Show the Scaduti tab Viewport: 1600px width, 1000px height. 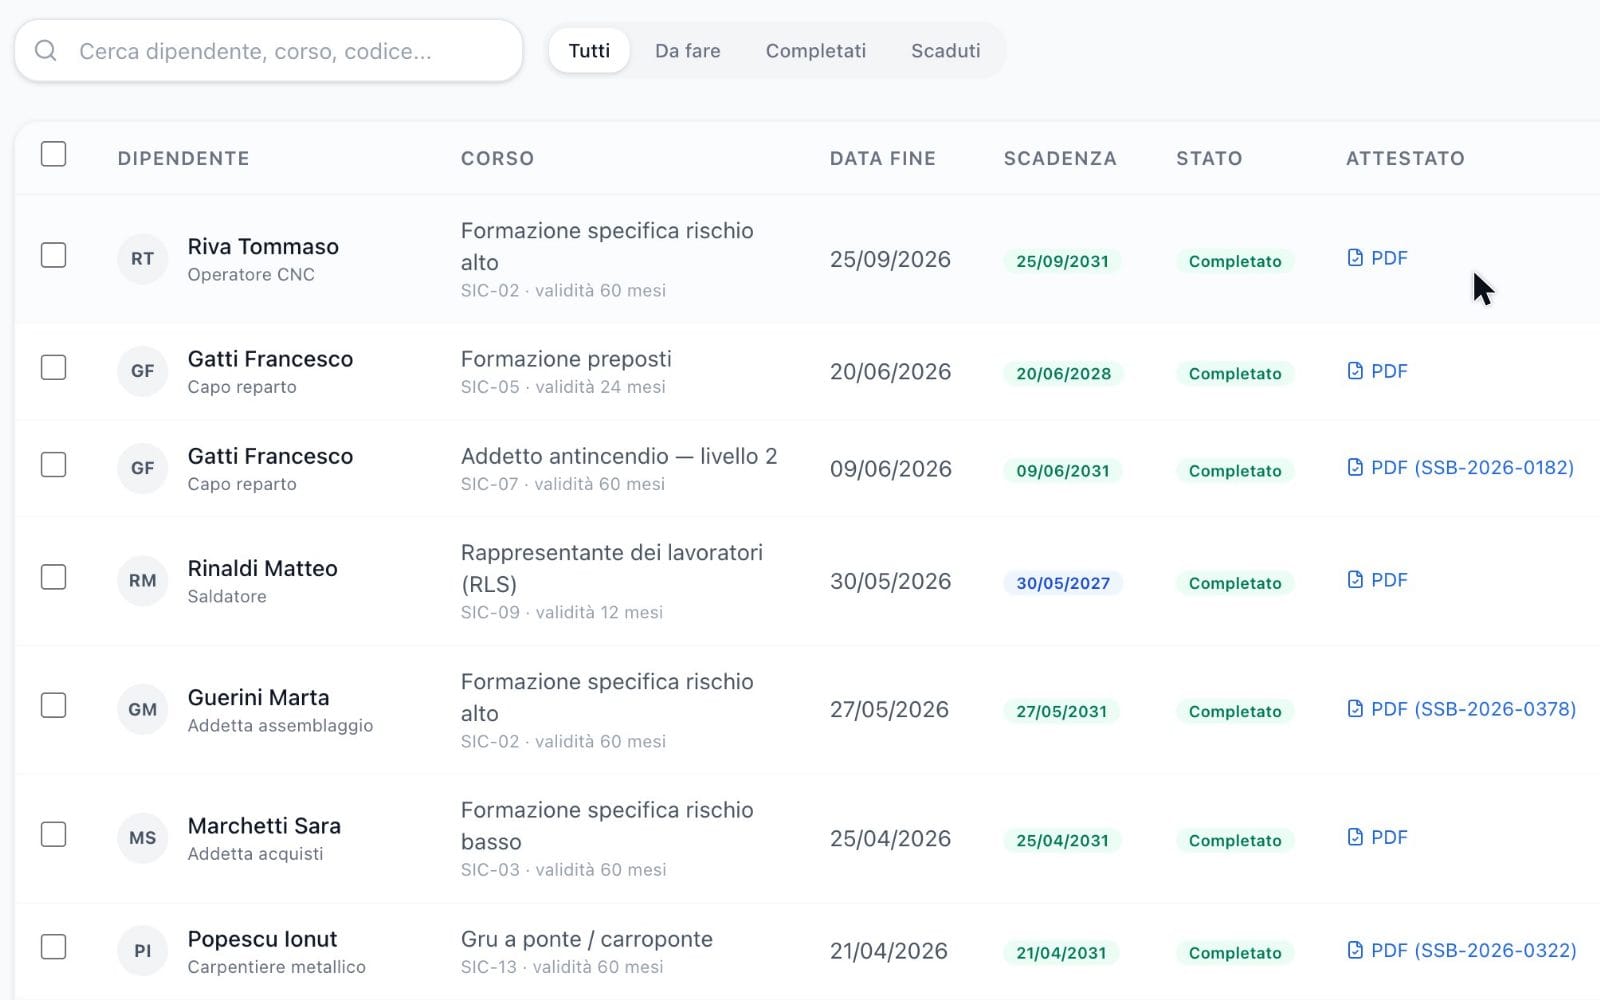pyautogui.click(x=945, y=51)
